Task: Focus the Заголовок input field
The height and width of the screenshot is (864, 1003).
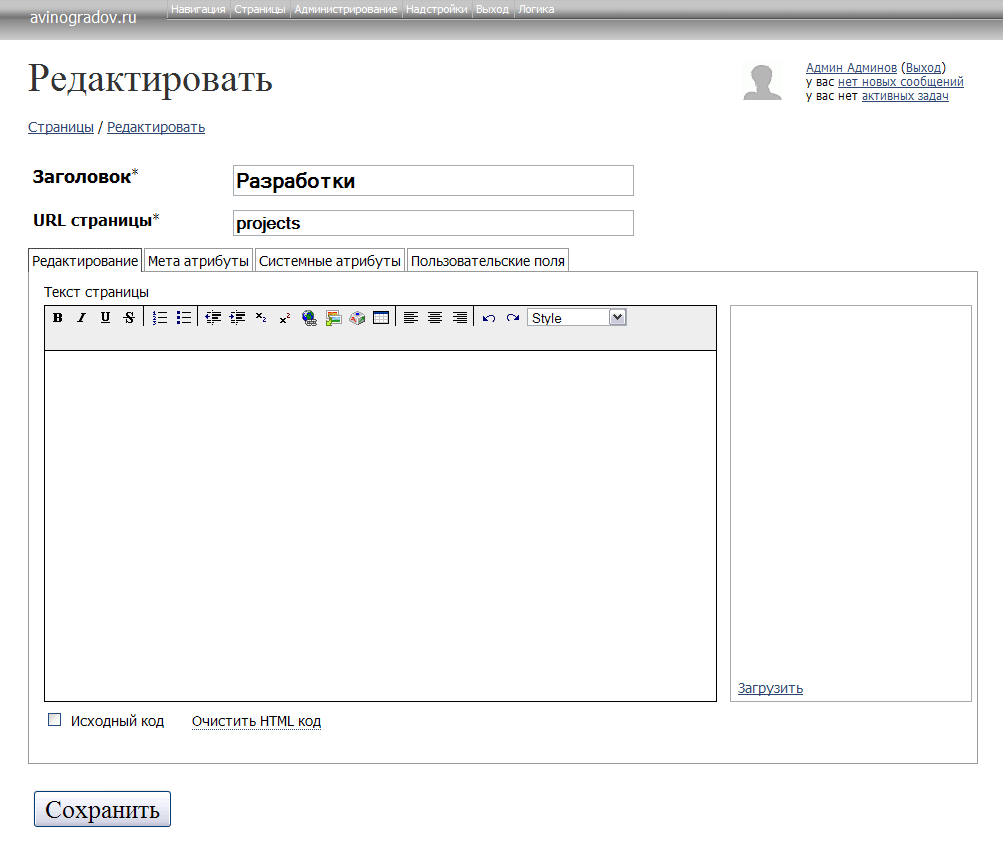Action: click(x=434, y=181)
